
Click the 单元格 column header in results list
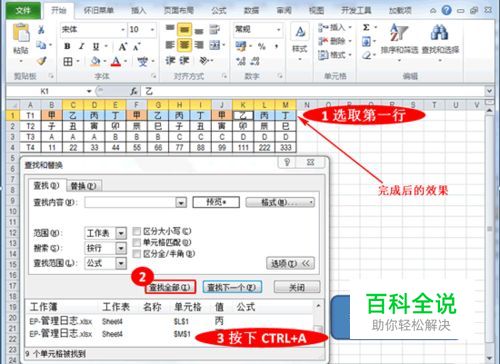pyautogui.click(x=188, y=307)
